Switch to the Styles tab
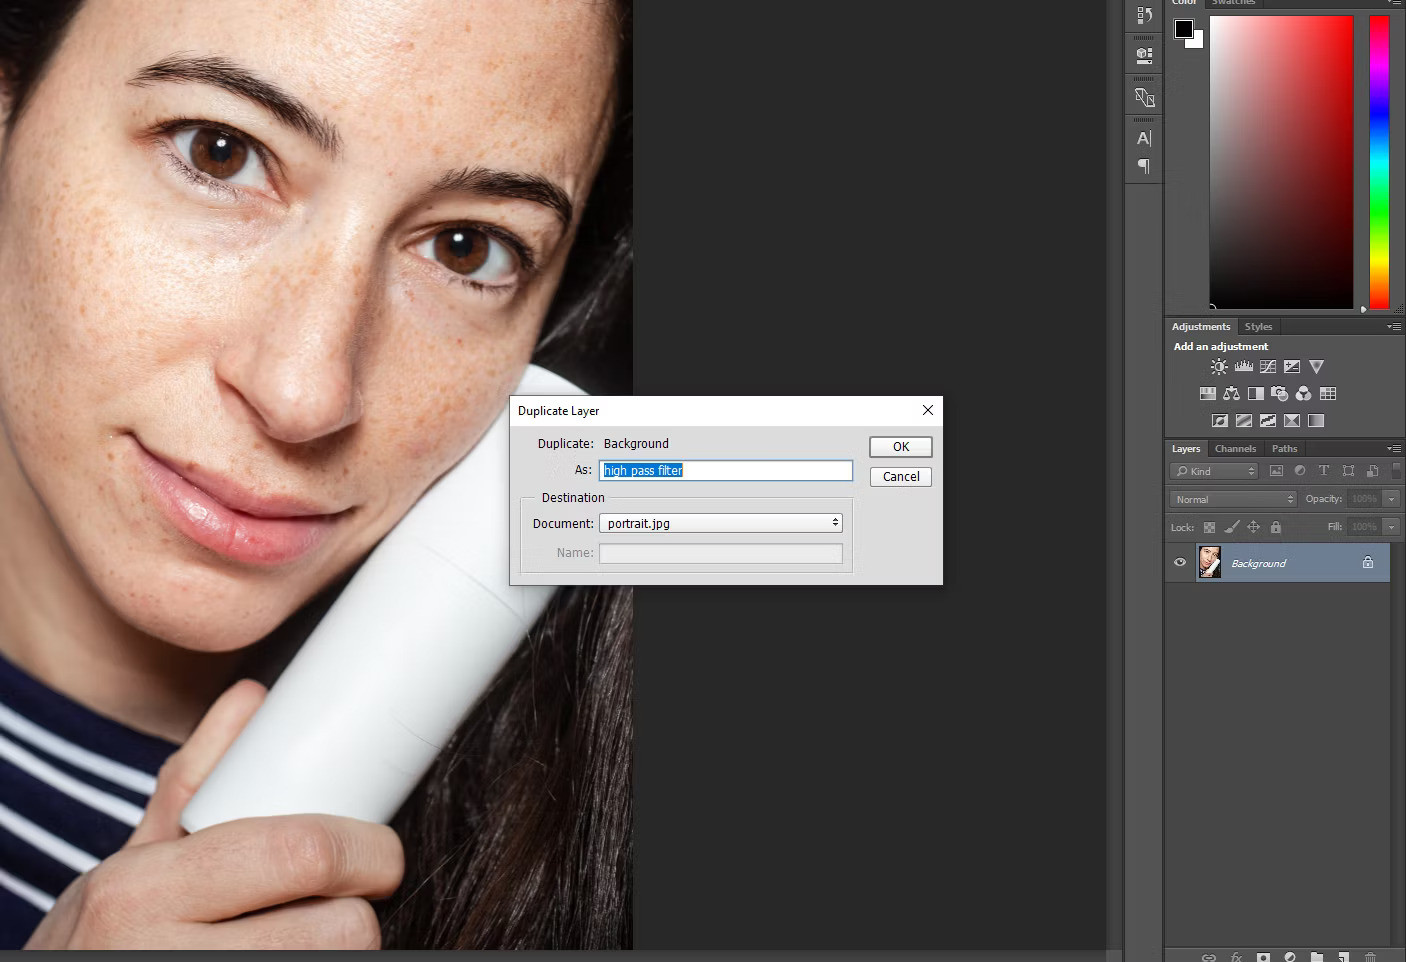1406x962 pixels. pyautogui.click(x=1258, y=327)
